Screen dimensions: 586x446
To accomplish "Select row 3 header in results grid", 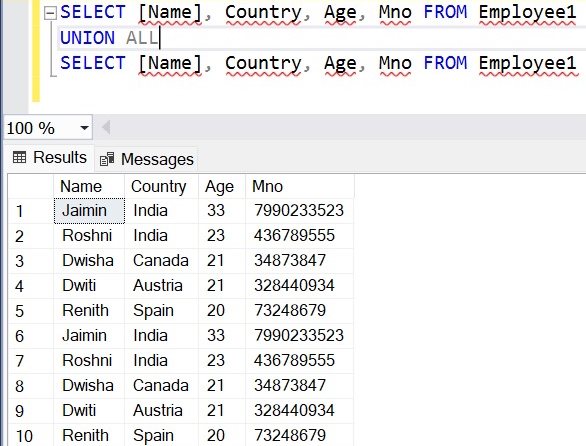I will [x=31, y=261].
